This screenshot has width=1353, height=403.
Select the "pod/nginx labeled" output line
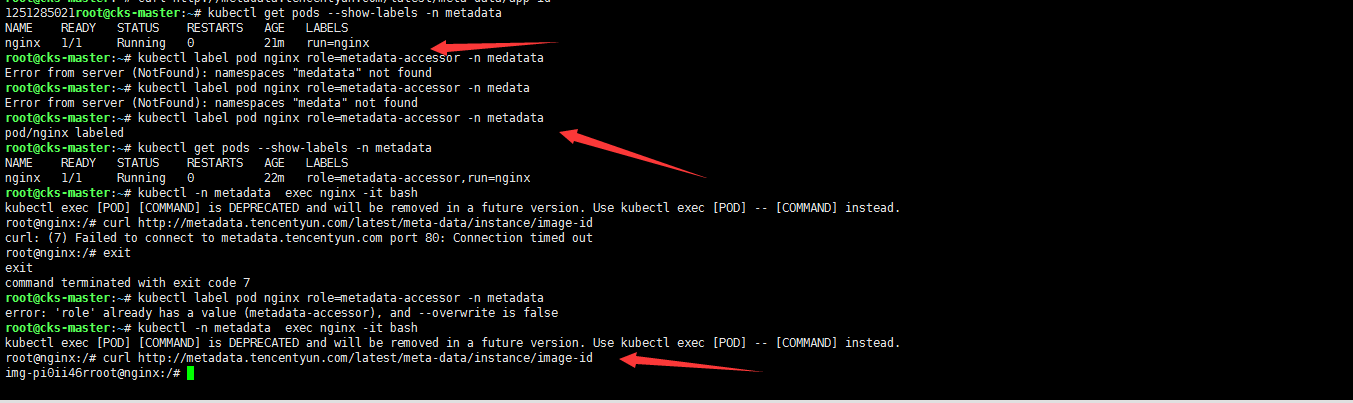[x=64, y=133]
